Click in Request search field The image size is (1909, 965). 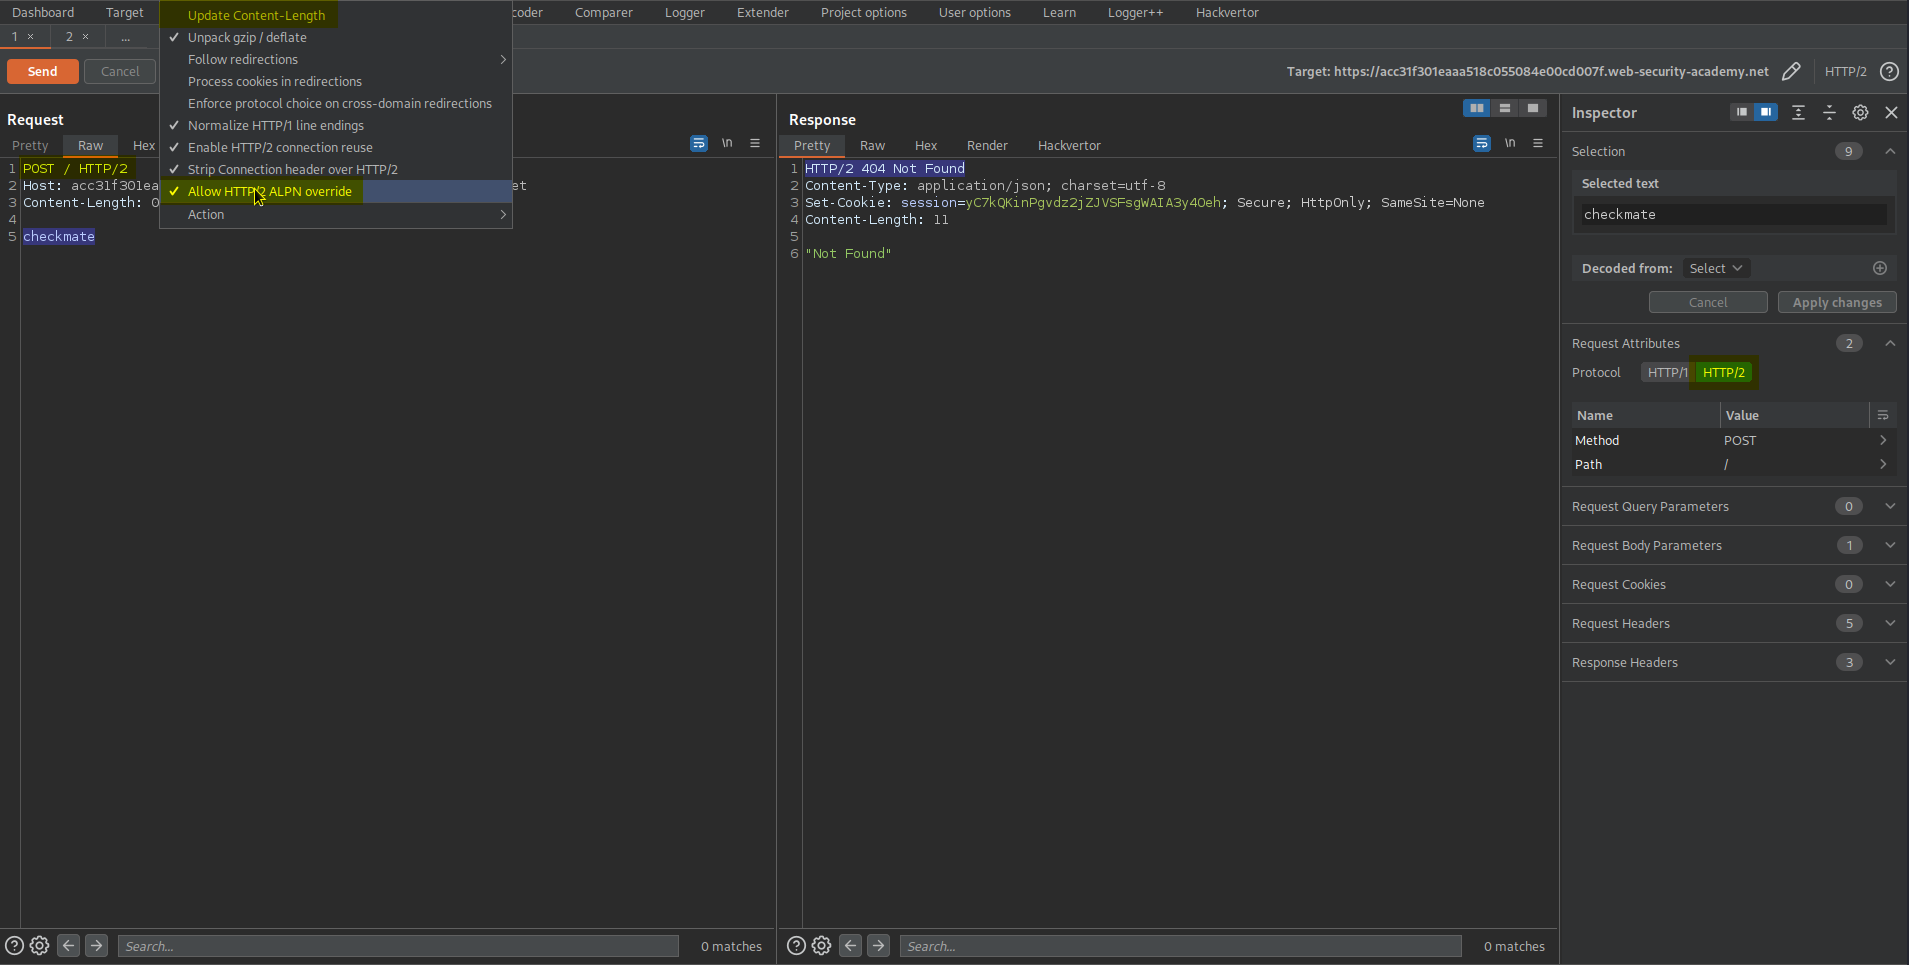[398, 946]
